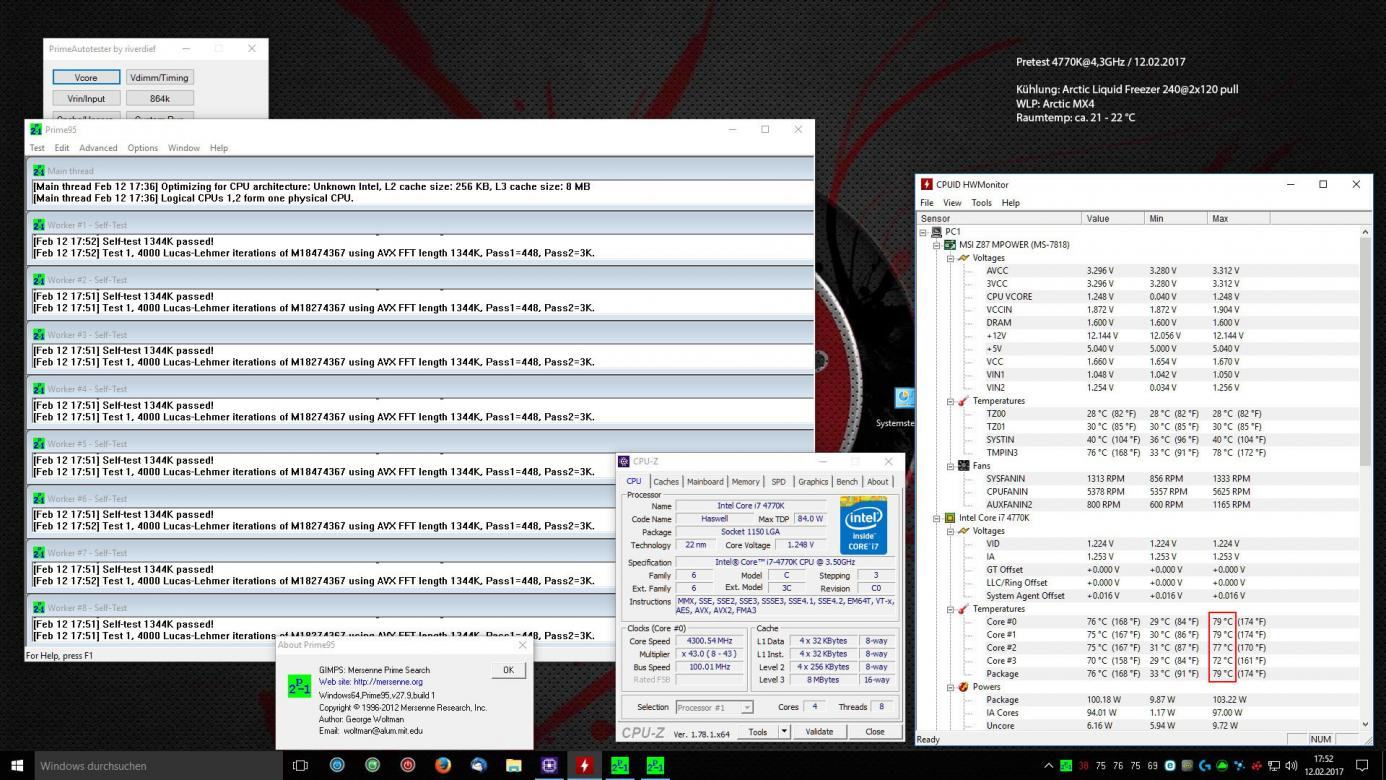Switch to the Memory tab in CPU-Z

pos(745,482)
